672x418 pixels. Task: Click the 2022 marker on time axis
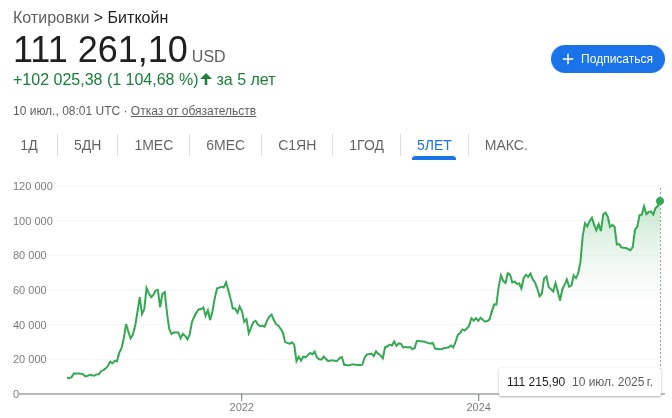241,407
